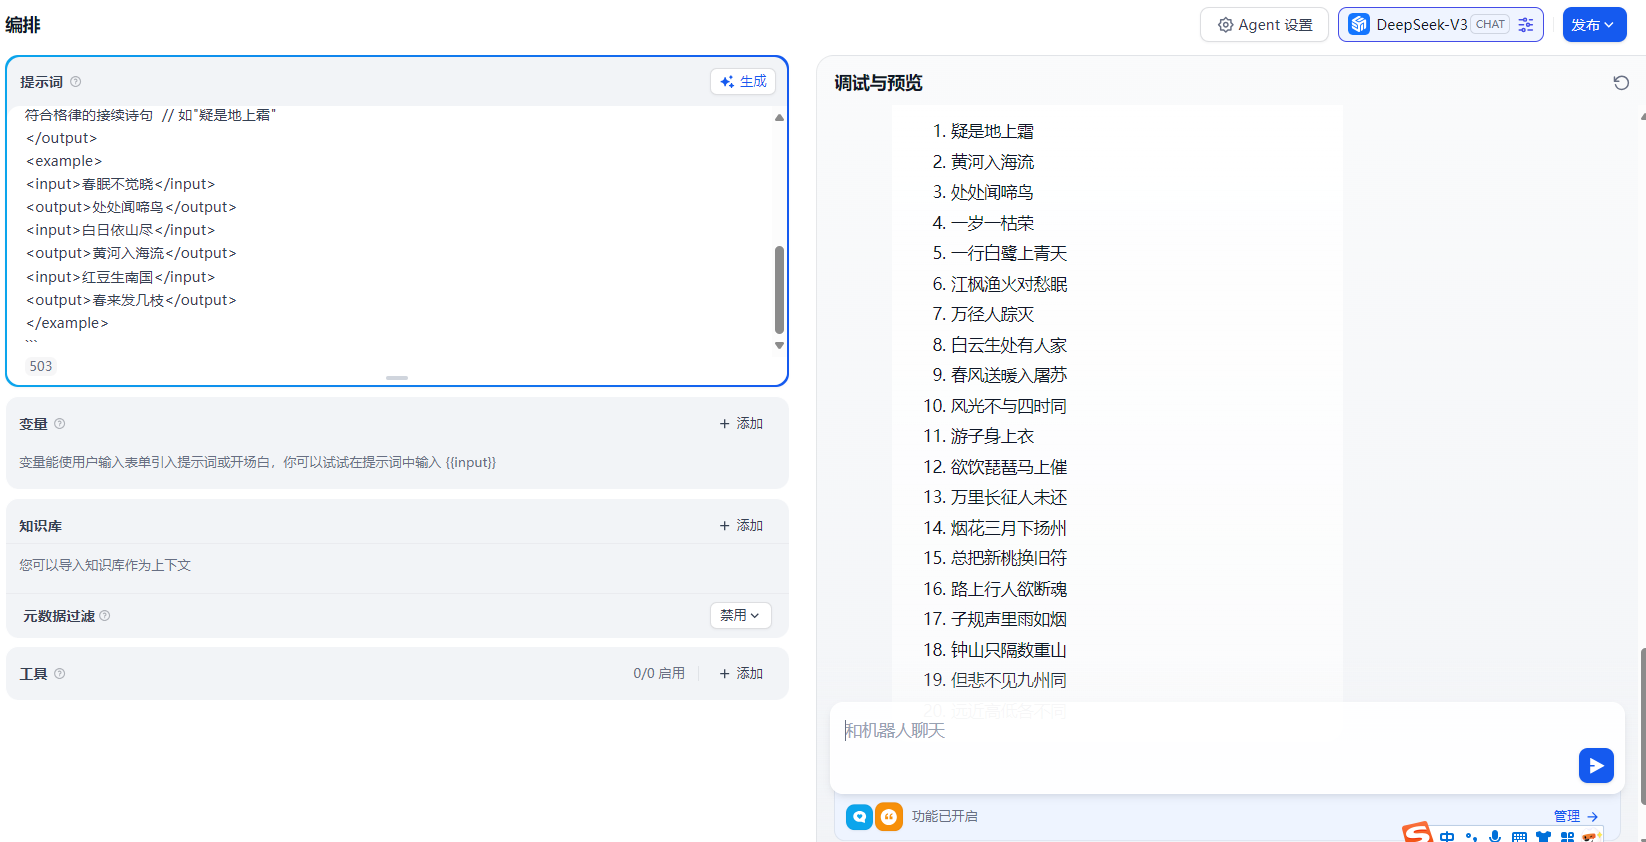Click answer line 一岁一枯荣
1646x842 pixels.
coord(992,223)
